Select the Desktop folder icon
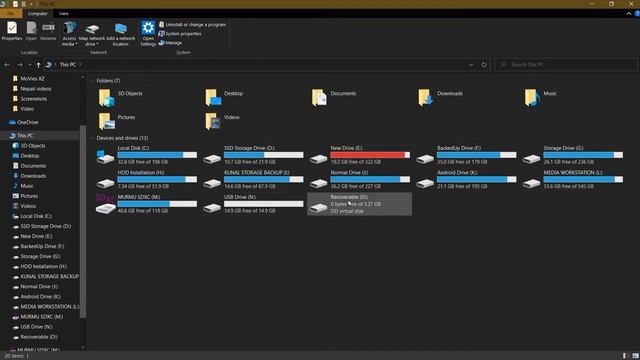 pyautogui.click(x=213, y=98)
